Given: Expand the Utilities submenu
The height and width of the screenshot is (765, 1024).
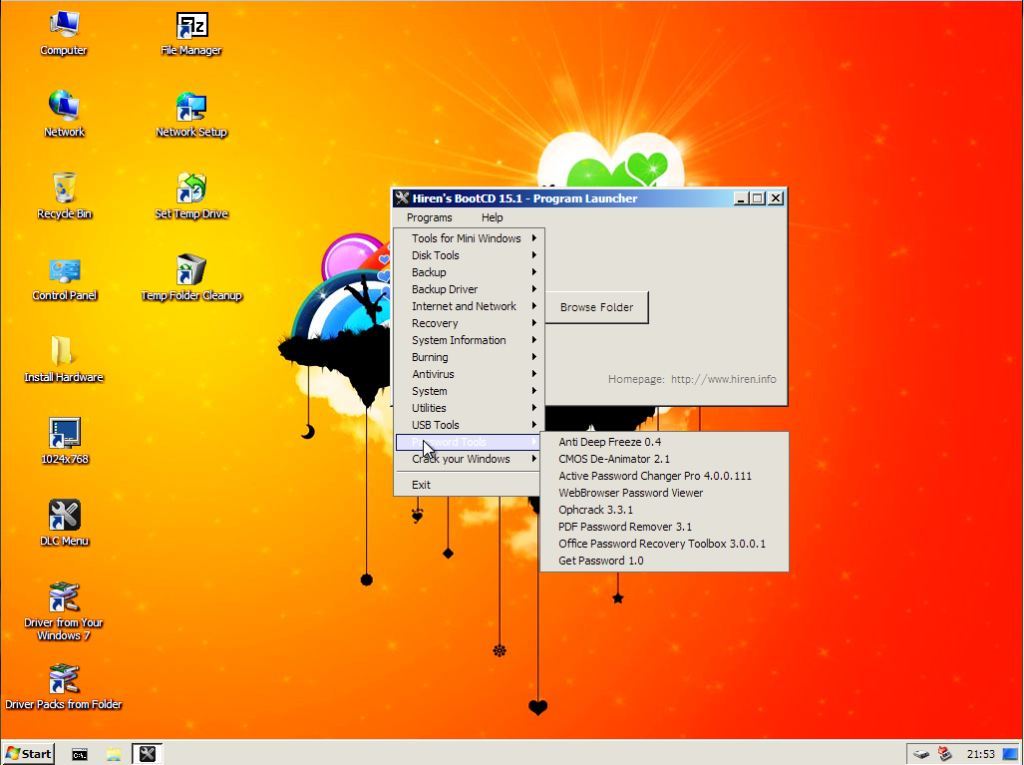Looking at the screenshot, I should 469,408.
